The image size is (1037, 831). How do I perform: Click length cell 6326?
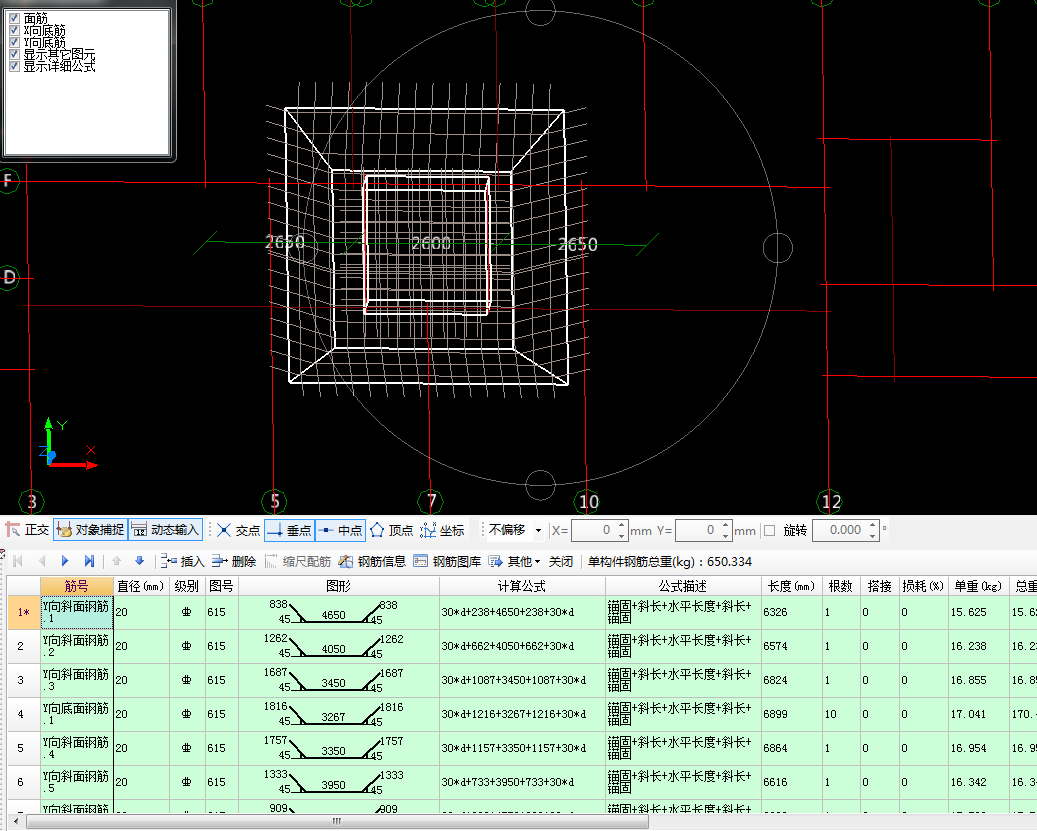click(x=791, y=612)
